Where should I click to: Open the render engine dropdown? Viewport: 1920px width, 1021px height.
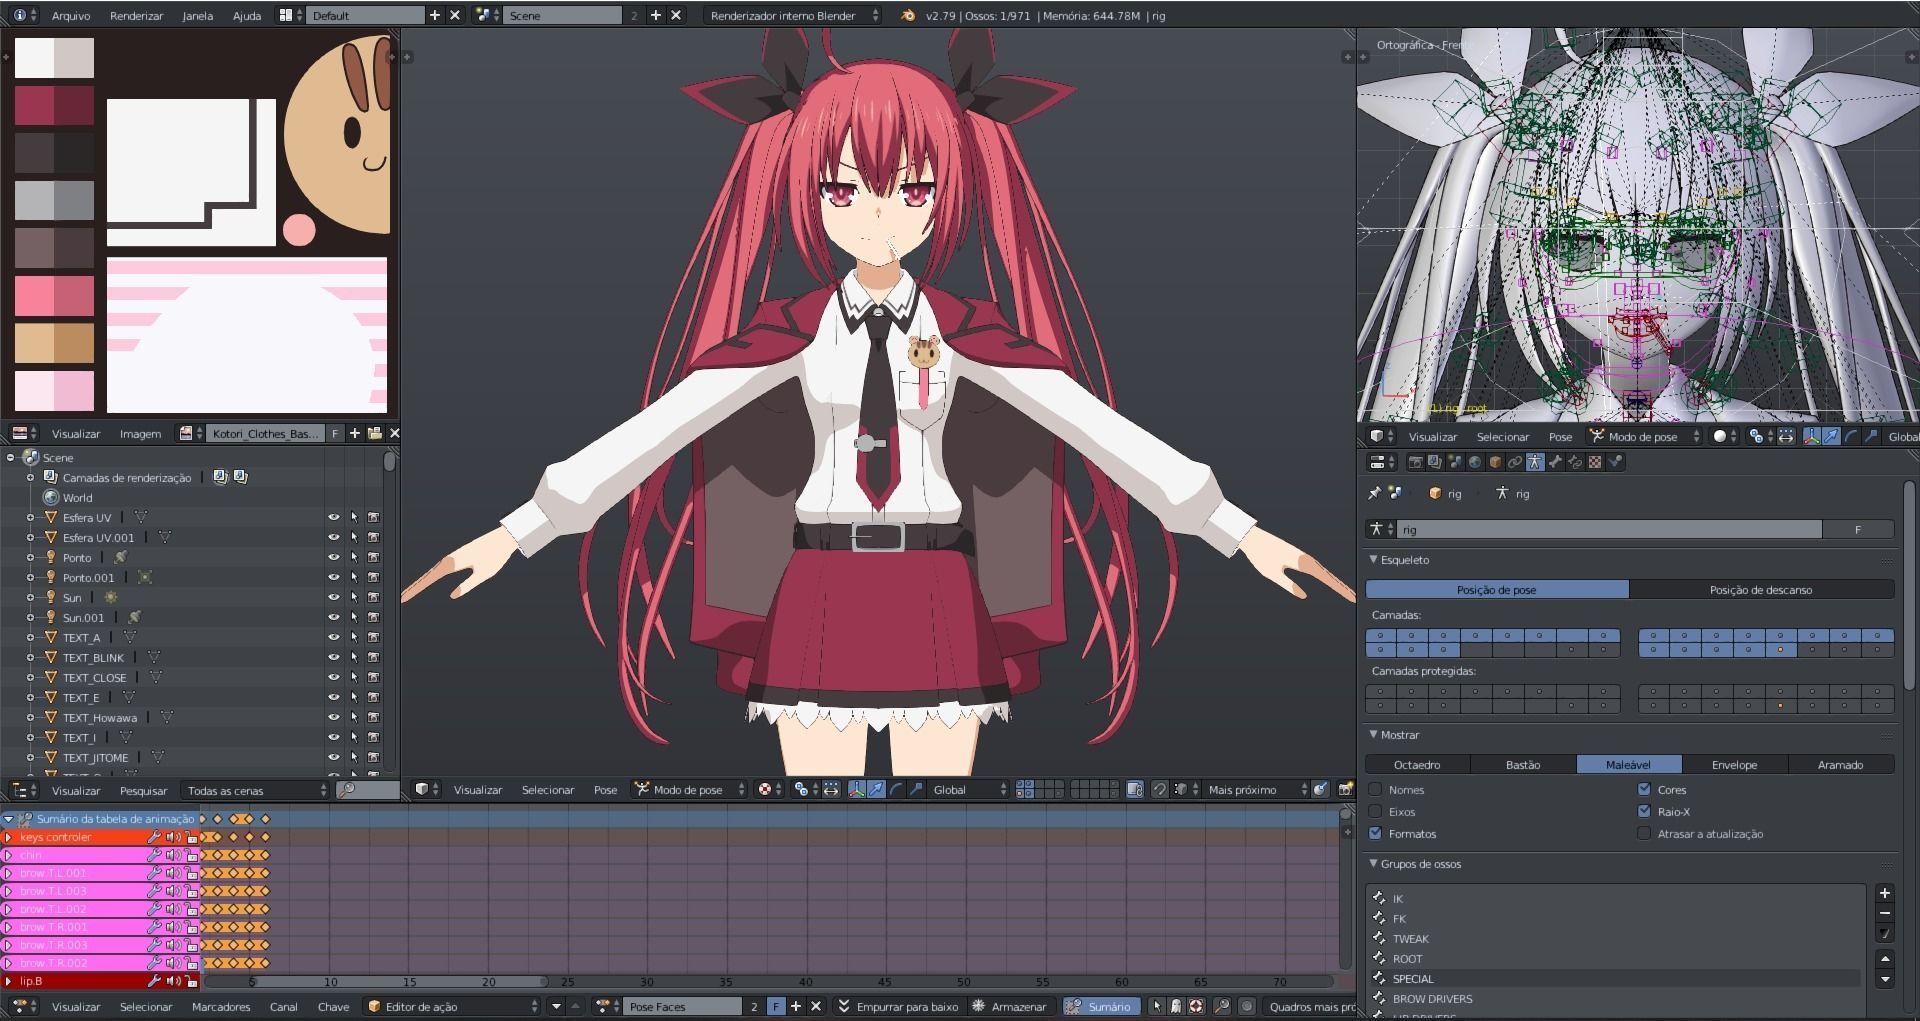792,15
